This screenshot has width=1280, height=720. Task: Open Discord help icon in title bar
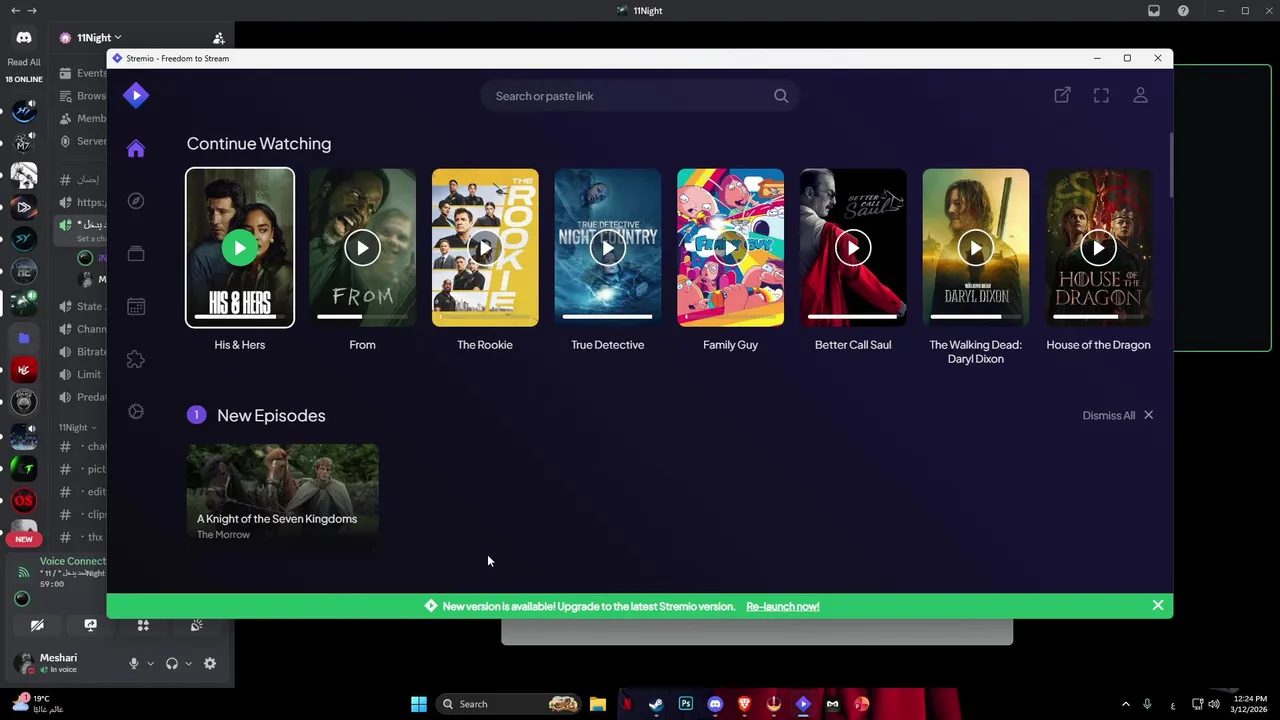(1184, 11)
